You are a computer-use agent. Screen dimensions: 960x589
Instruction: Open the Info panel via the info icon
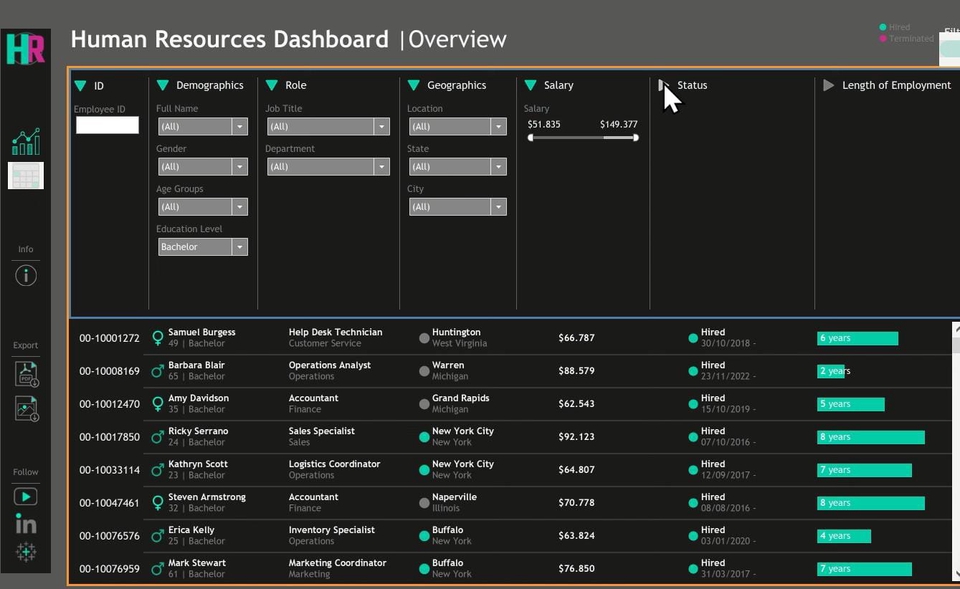[25, 275]
